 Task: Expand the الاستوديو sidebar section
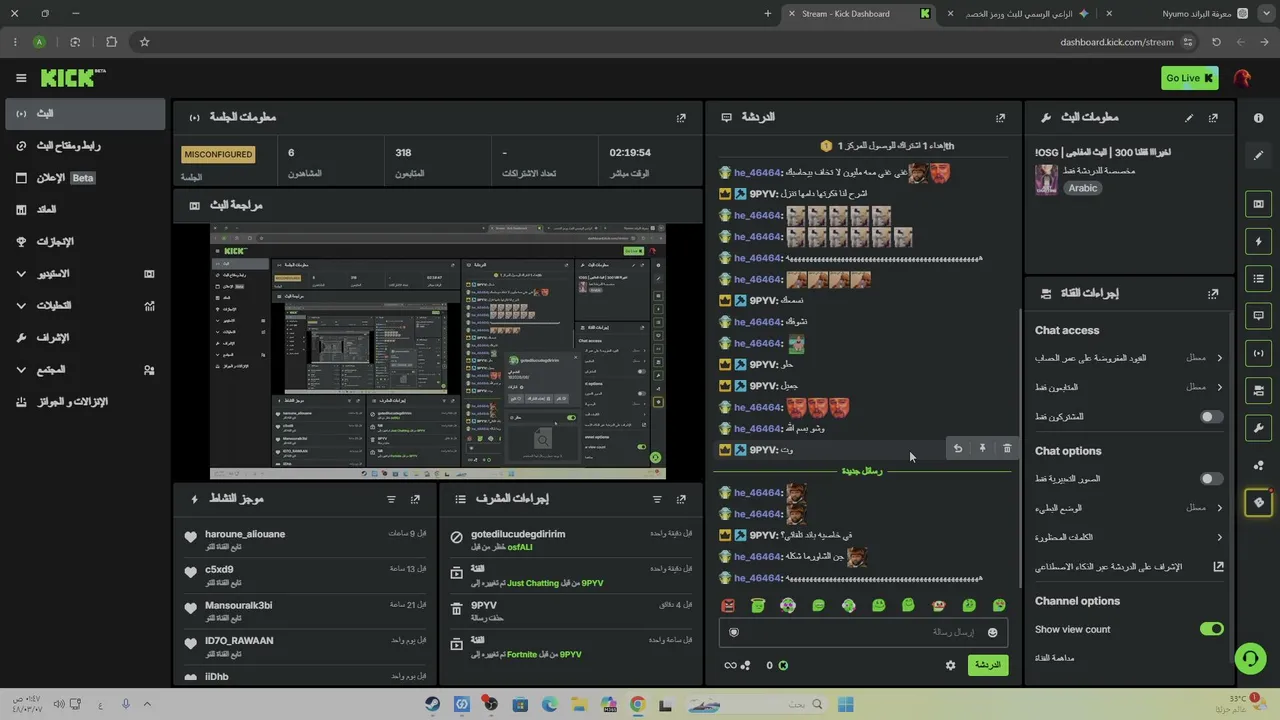click(x=84, y=274)
